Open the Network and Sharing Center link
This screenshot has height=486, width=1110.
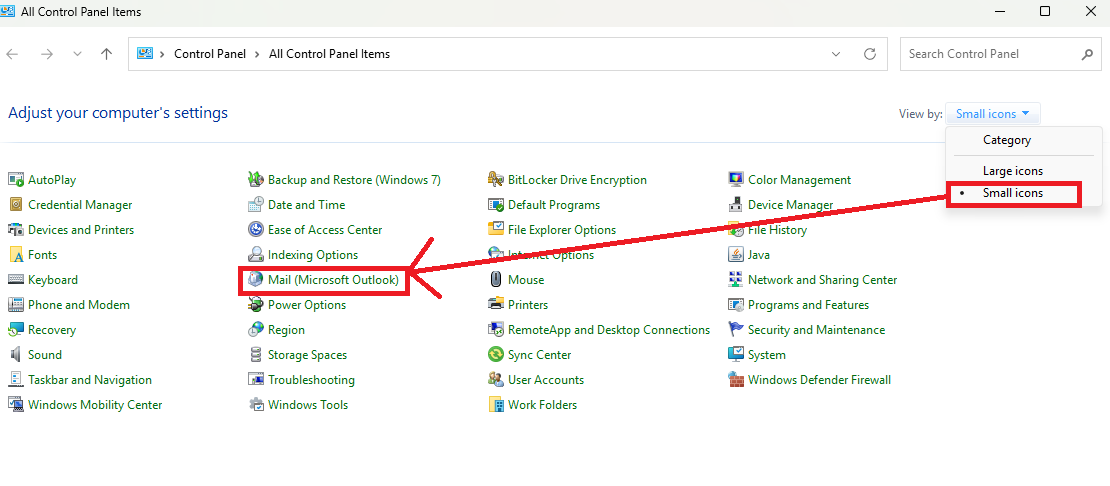coord(822,280)
